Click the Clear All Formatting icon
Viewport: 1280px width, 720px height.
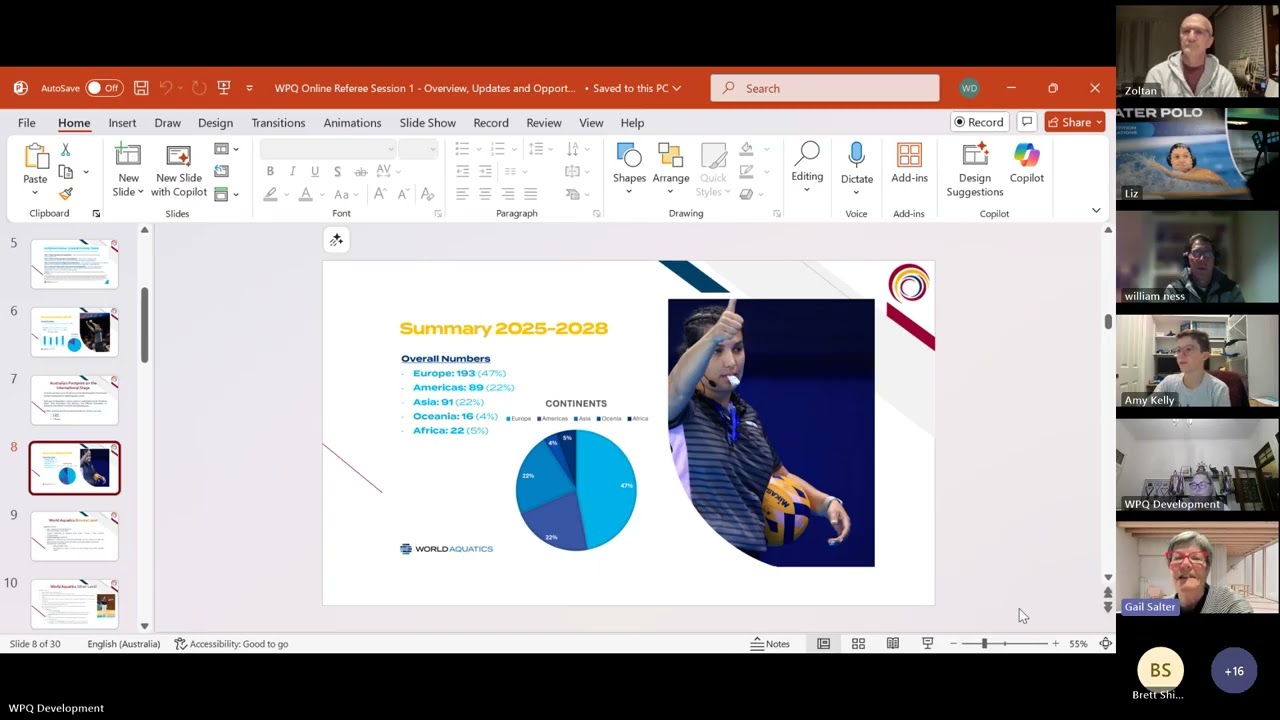(428, 194)
